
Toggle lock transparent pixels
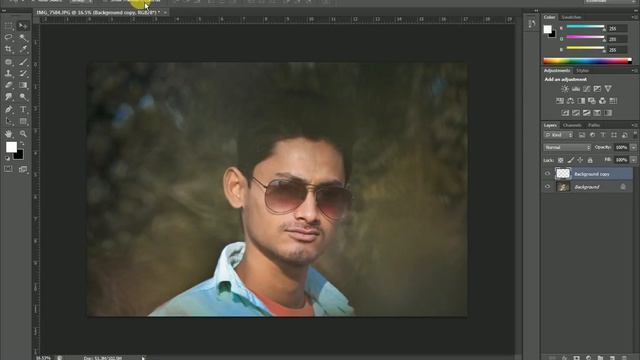(x=561, y=160)
